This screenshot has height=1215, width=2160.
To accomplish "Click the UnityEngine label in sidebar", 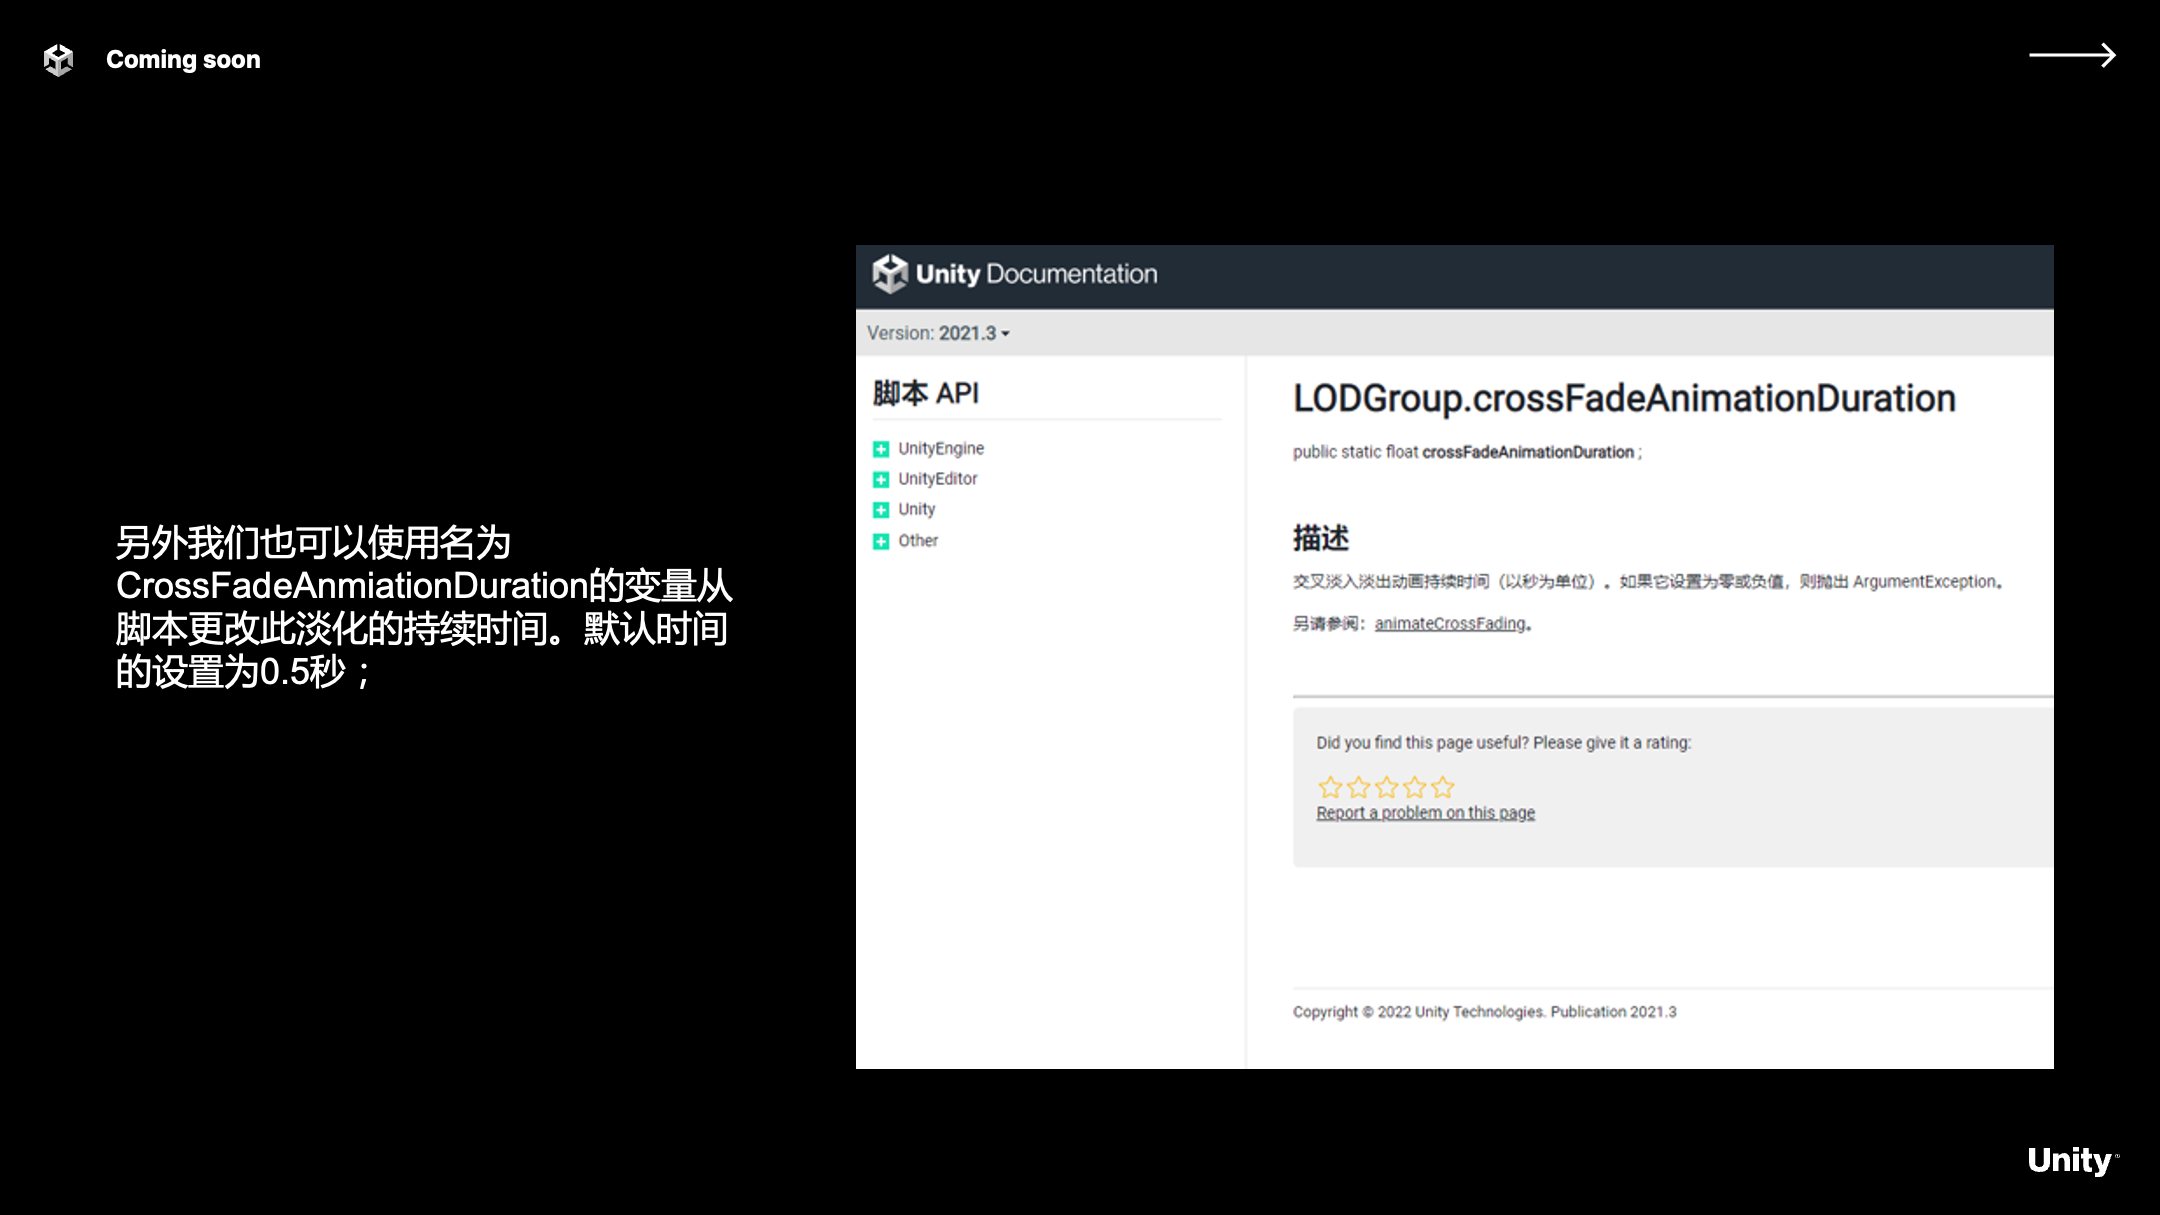I will tap(940, 448).
